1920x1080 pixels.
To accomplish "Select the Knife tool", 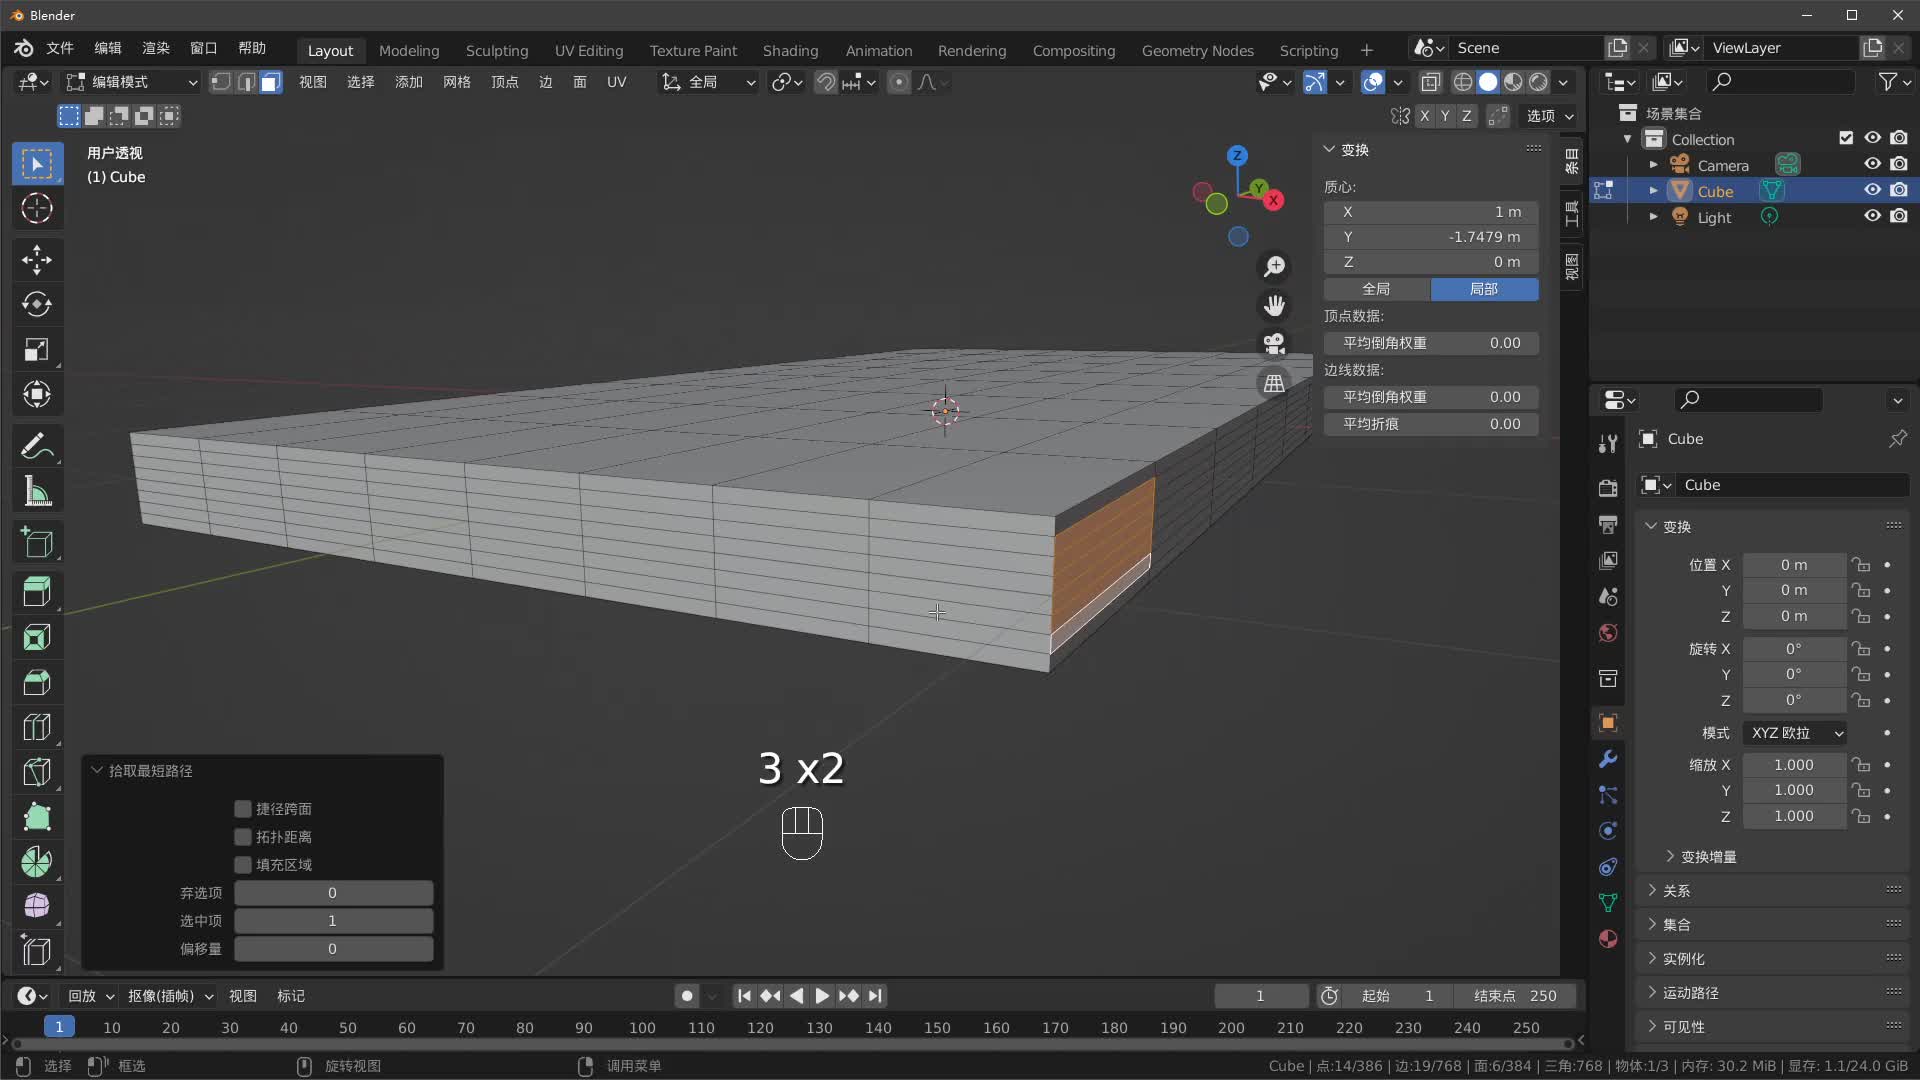I will (37, 772).
